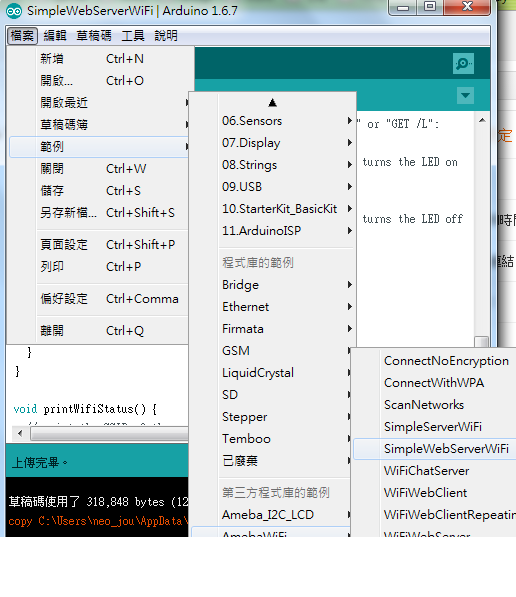Screen dimensions: 516x597
Task: Open the 檔案 menu
Action: pyautogui.click(x=22, y=36)
